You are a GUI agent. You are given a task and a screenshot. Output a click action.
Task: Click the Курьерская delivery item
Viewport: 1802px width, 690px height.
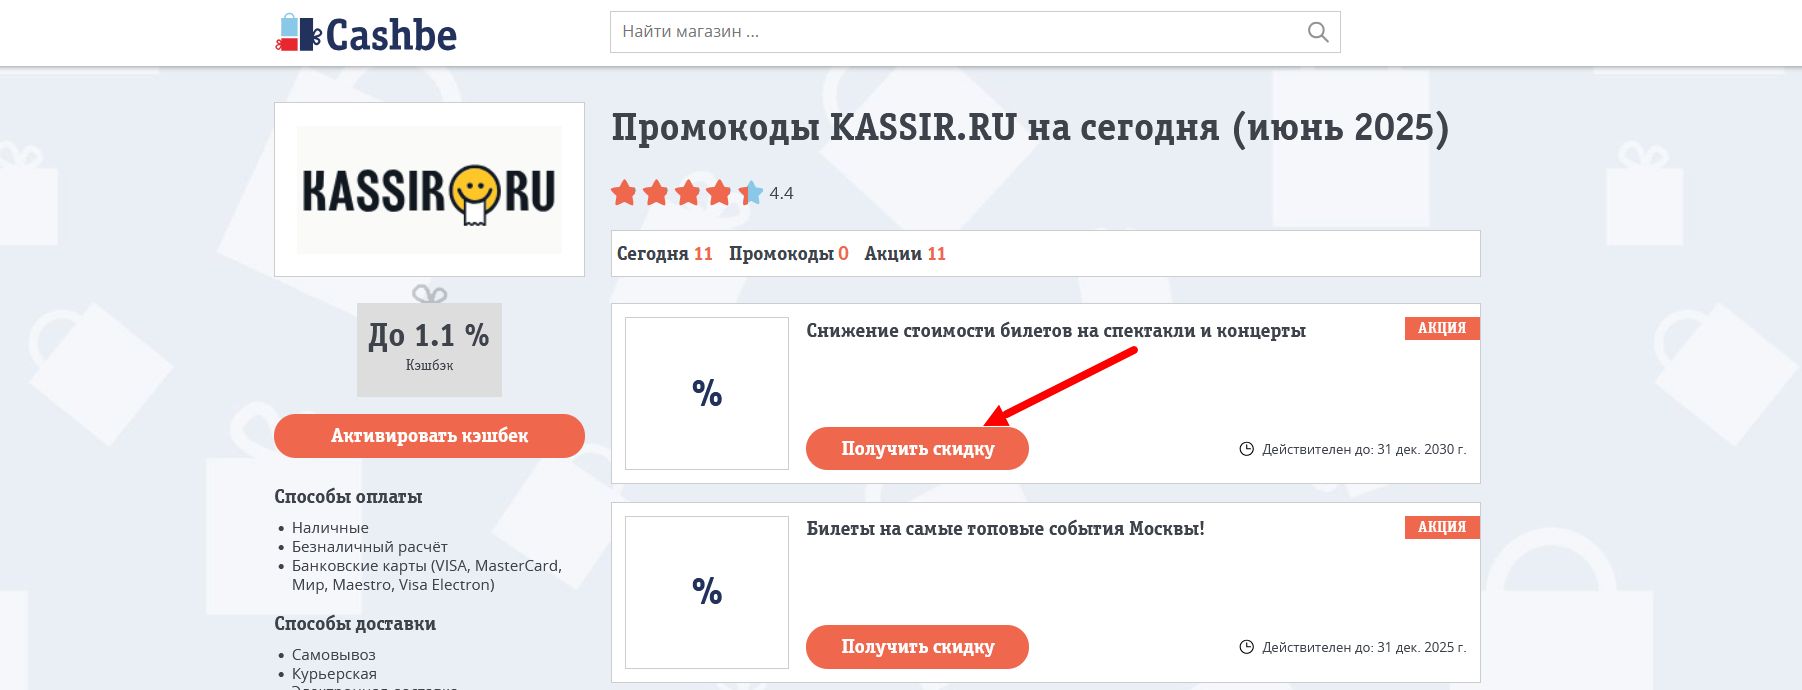coord(334,674)
